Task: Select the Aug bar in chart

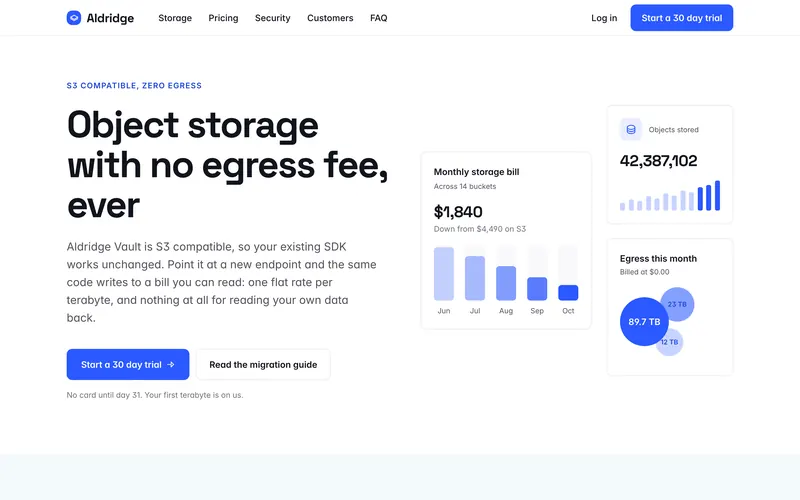Action: pyautogui.click(x=506, y=283)
